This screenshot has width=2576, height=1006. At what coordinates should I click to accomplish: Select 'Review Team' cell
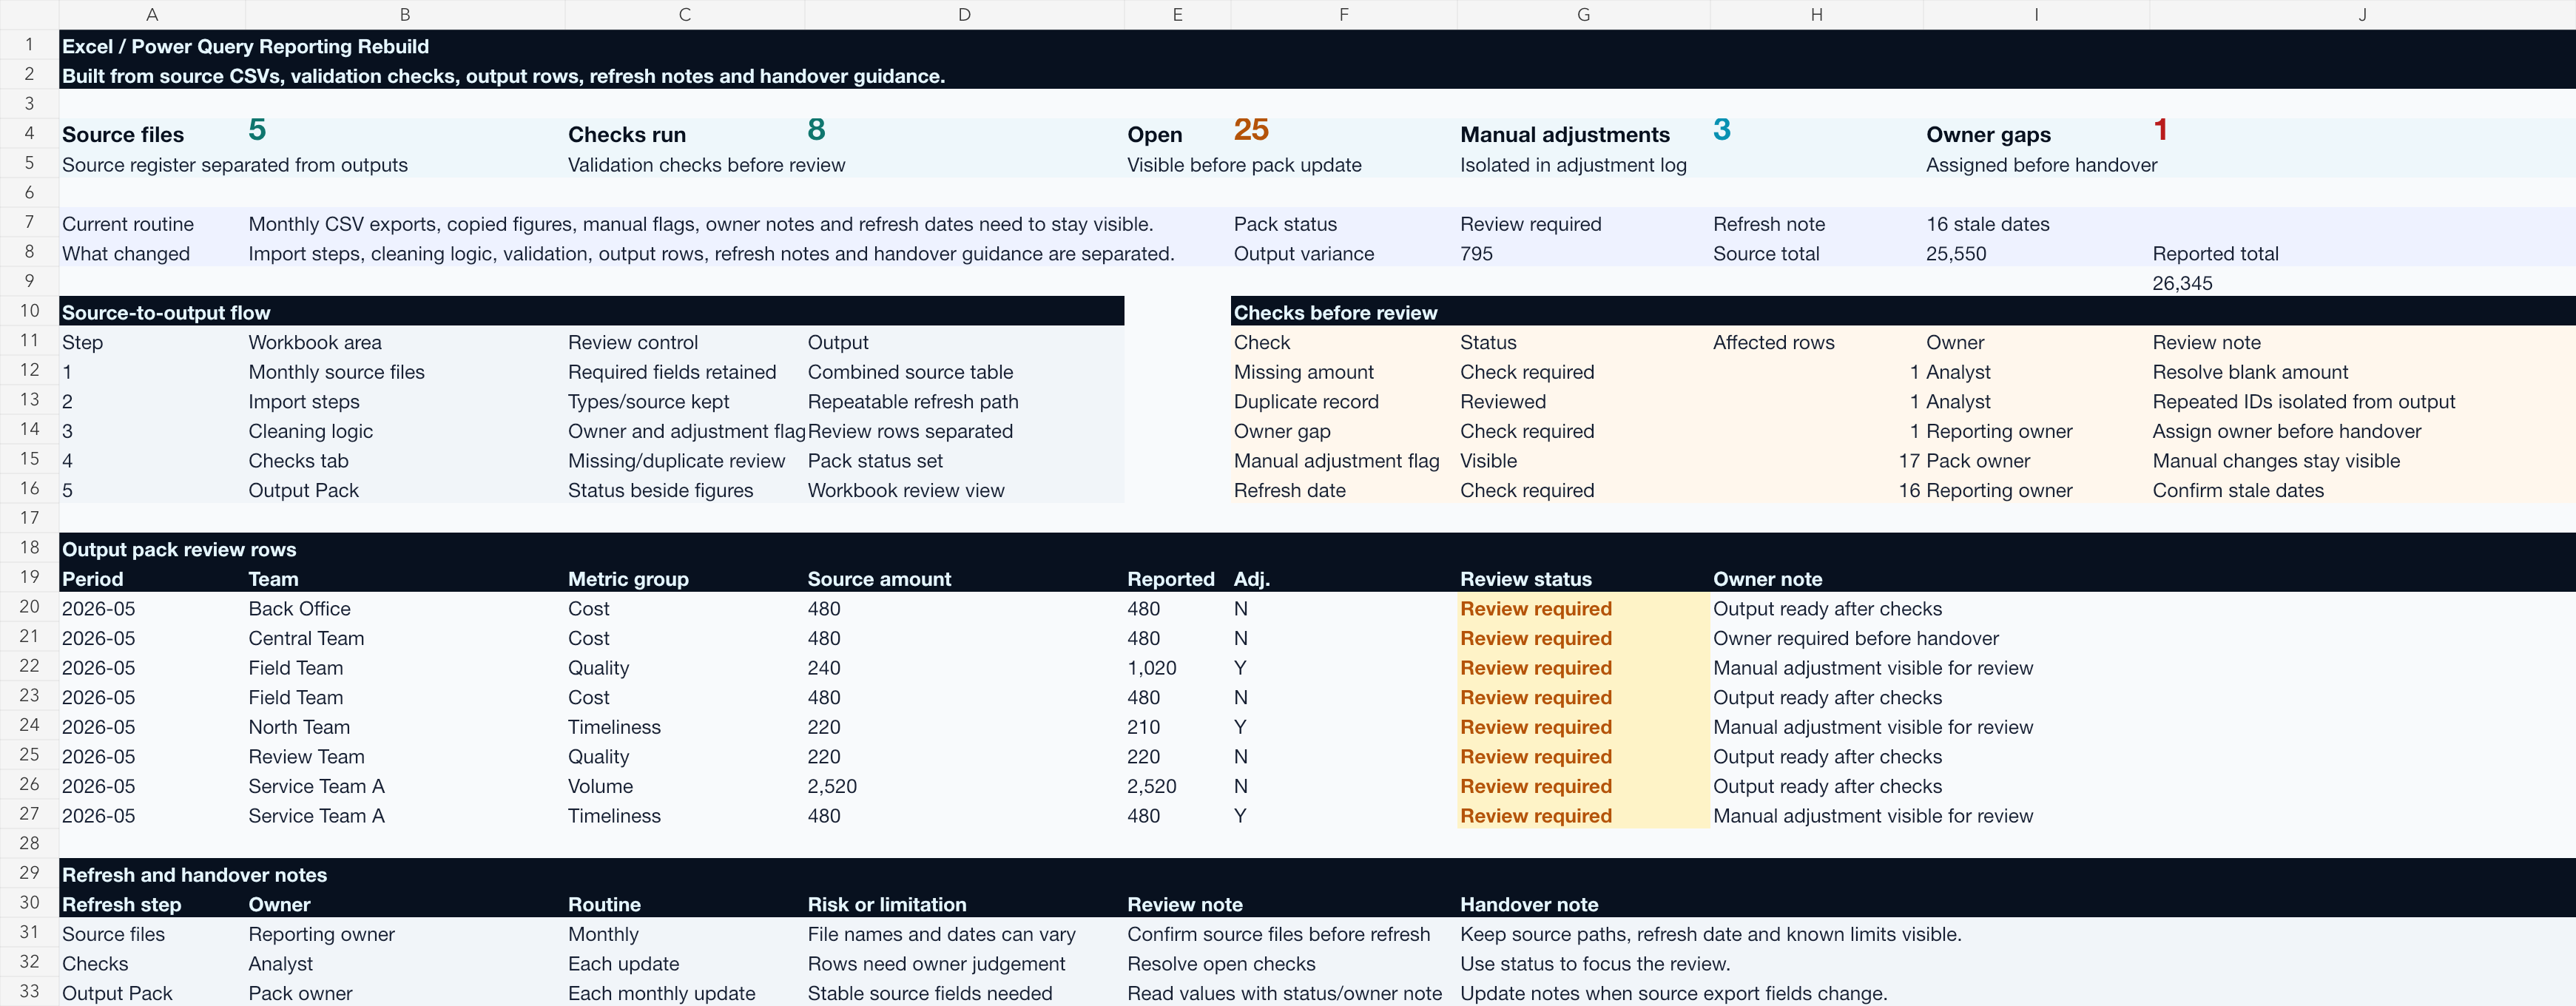pos(306,757)
